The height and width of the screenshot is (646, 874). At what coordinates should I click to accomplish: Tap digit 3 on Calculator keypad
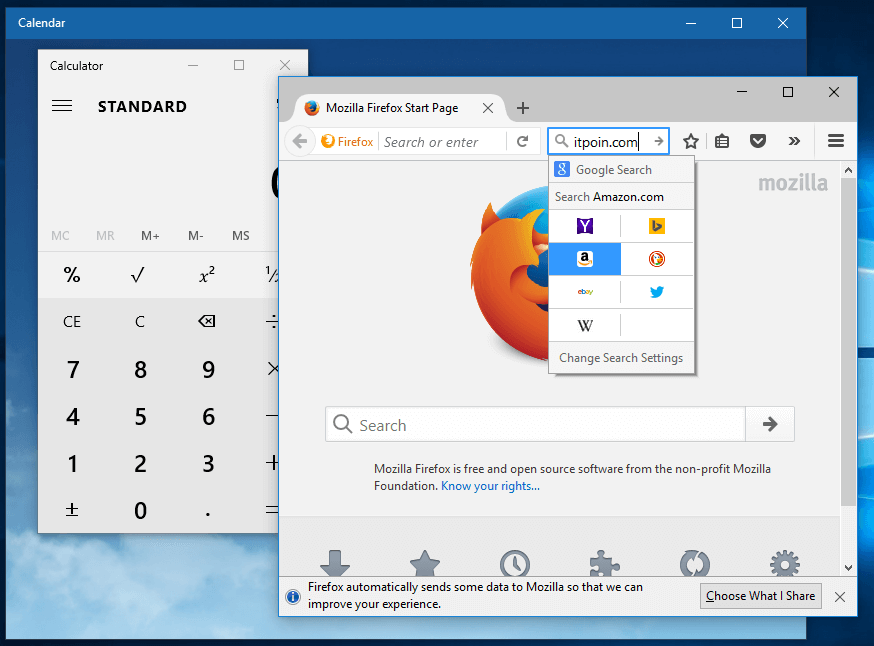coord(208,464)
